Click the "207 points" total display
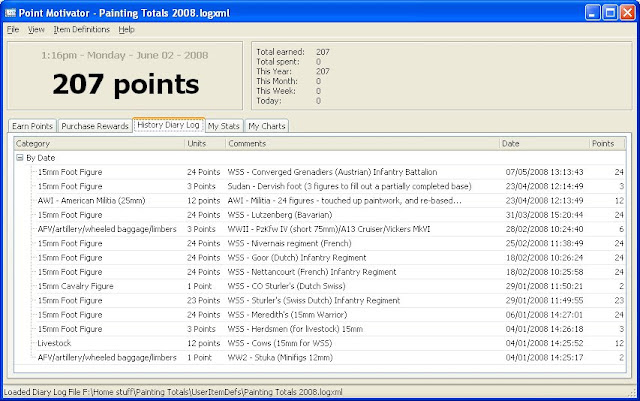This screenshot has height=401, width=640. [126, 85]
